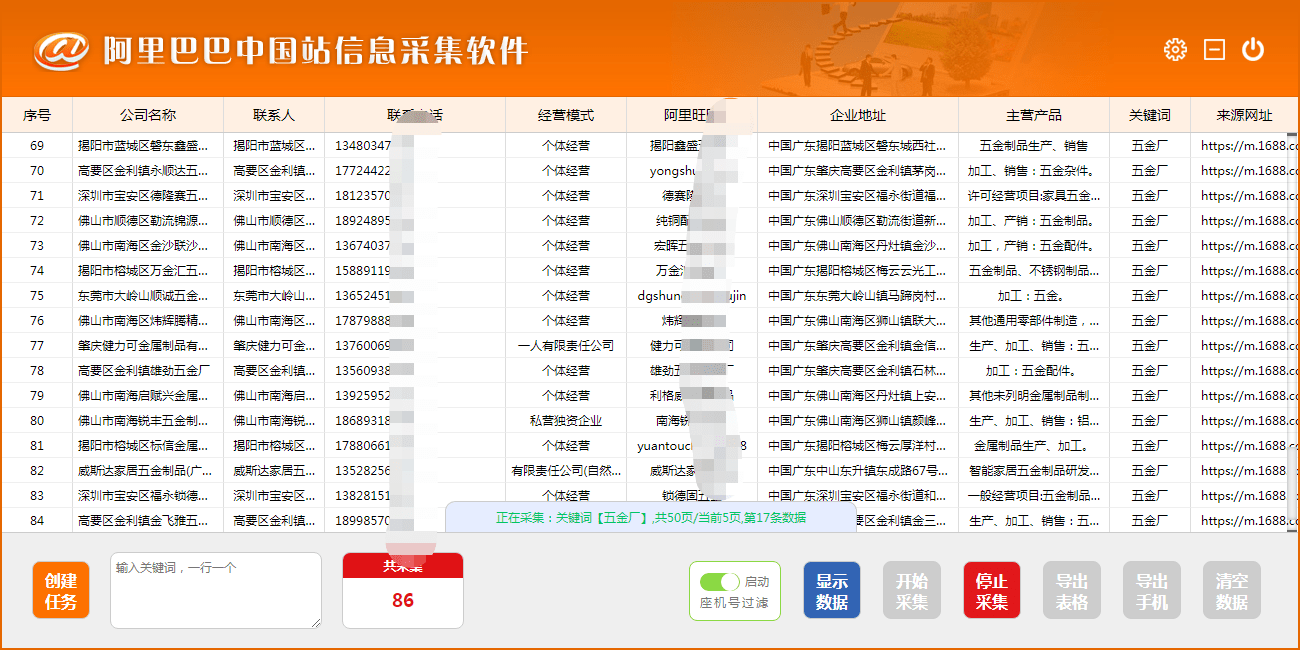This screenshot has width=1300, height=650.
Task: Click the 创建任务 button
Action: pyautogui.click(x=61, y=590)
